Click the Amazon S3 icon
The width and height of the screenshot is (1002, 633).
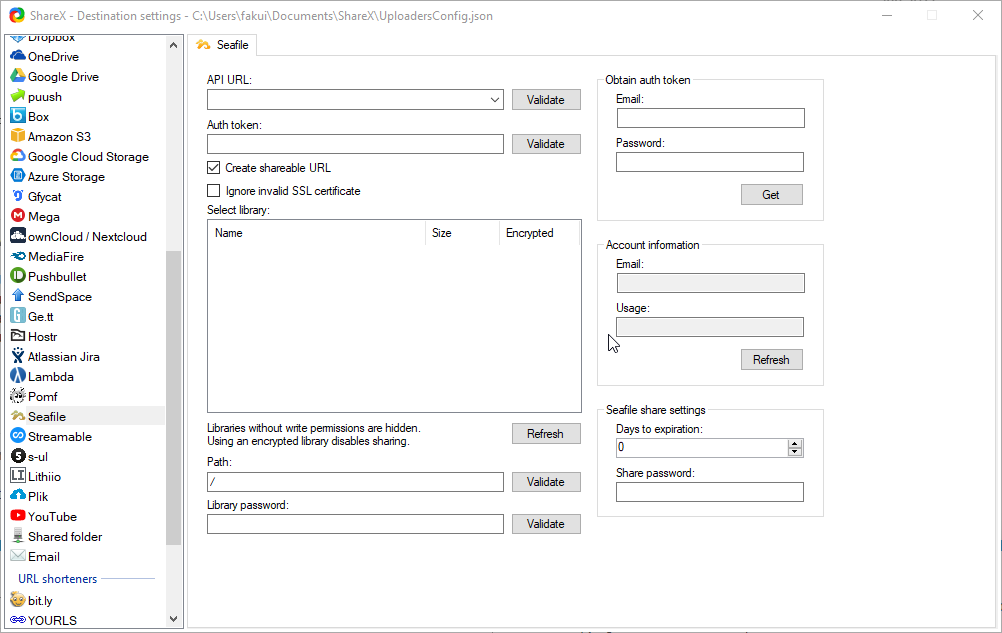[18, 137]
